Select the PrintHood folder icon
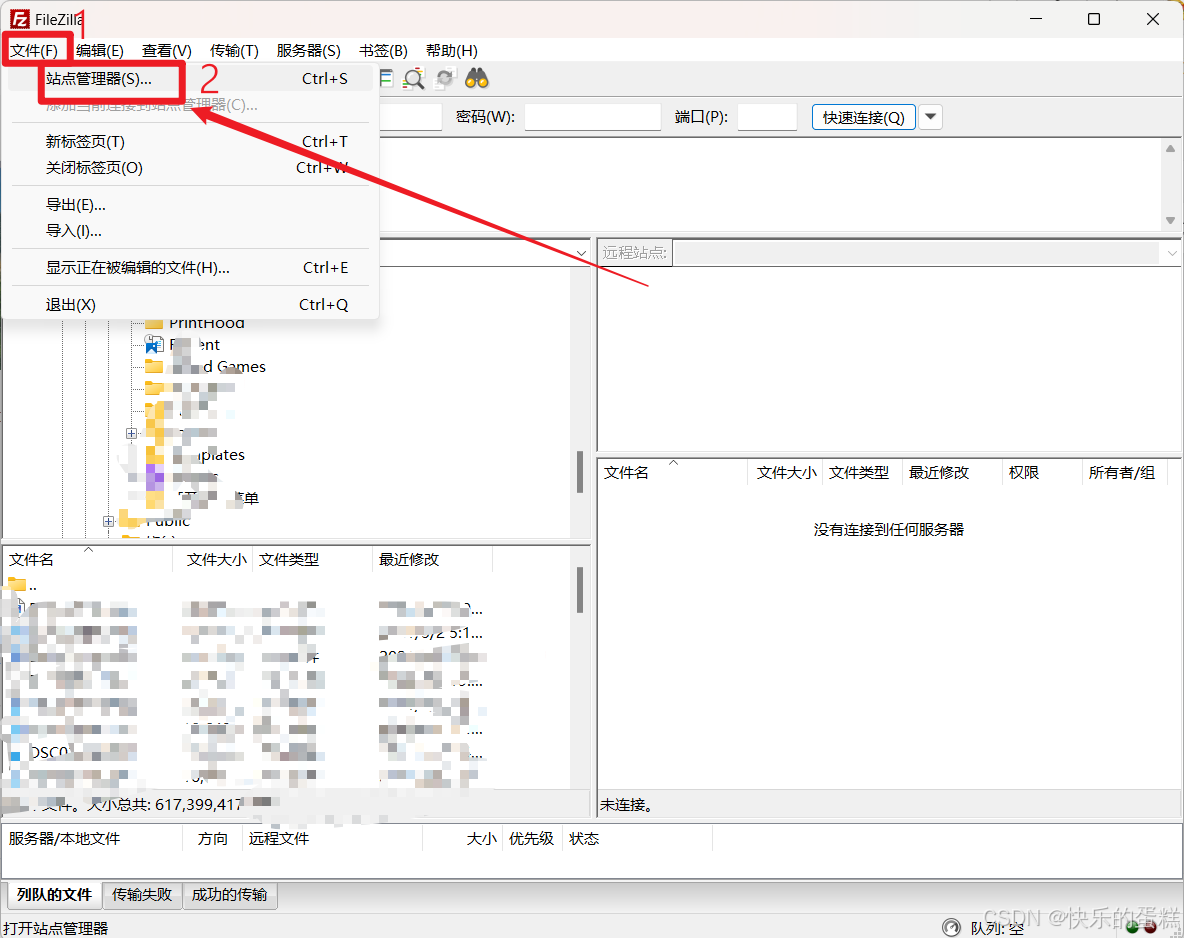1184x938 pixels. 154,323
